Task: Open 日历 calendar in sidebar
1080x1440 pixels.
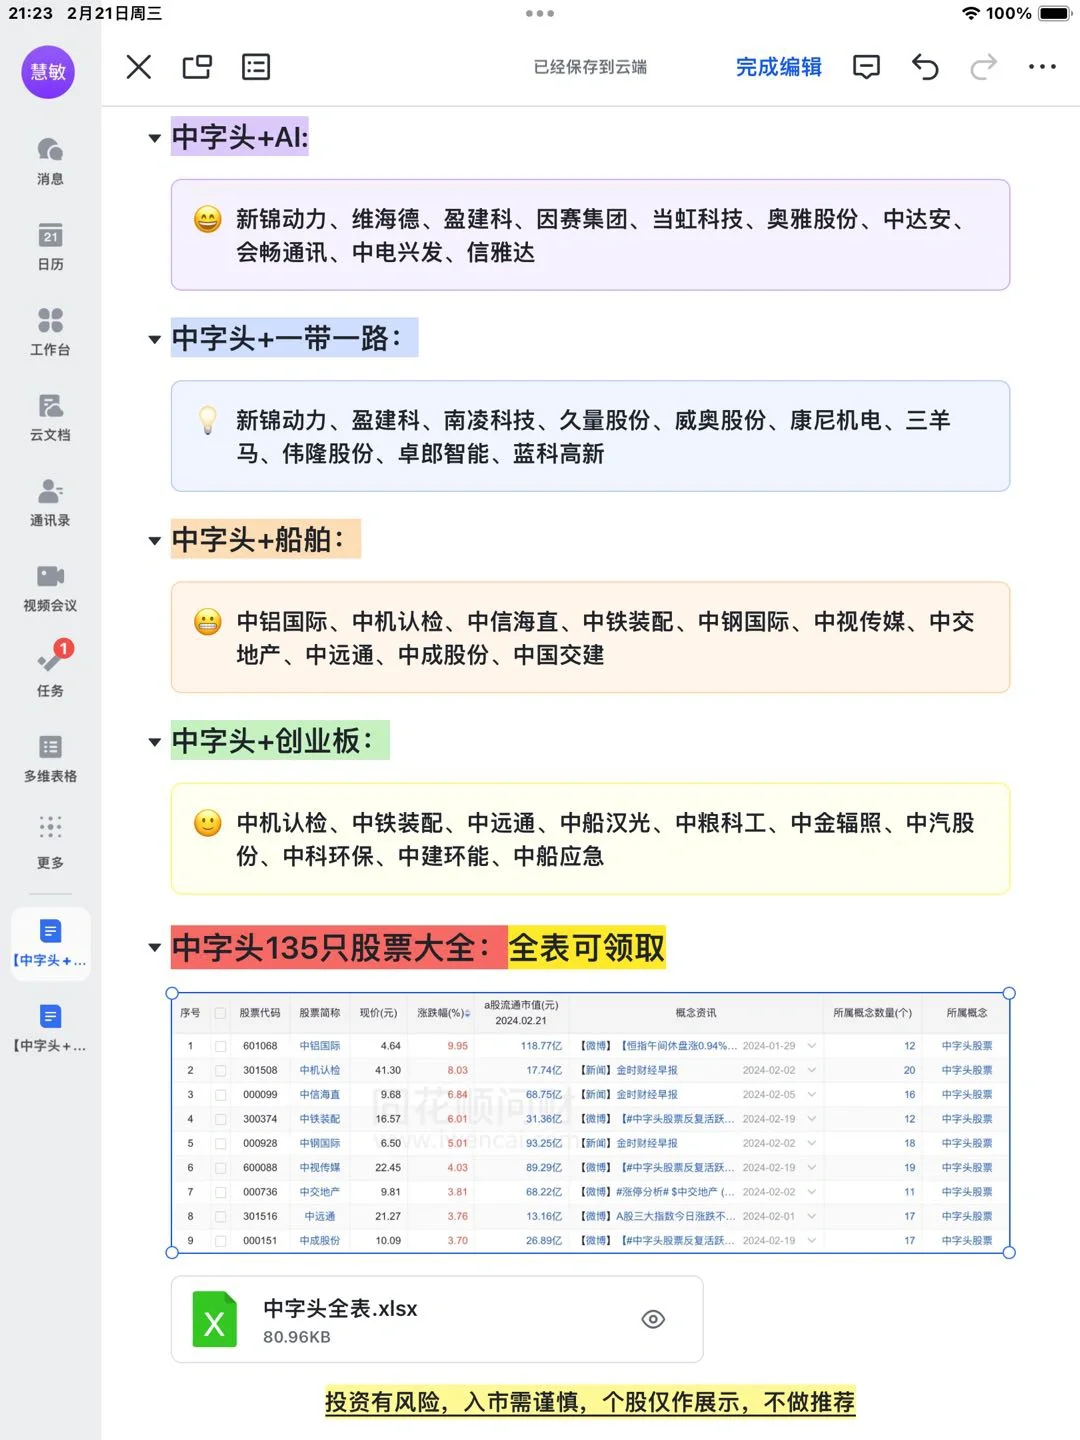Action: (50, 246)
